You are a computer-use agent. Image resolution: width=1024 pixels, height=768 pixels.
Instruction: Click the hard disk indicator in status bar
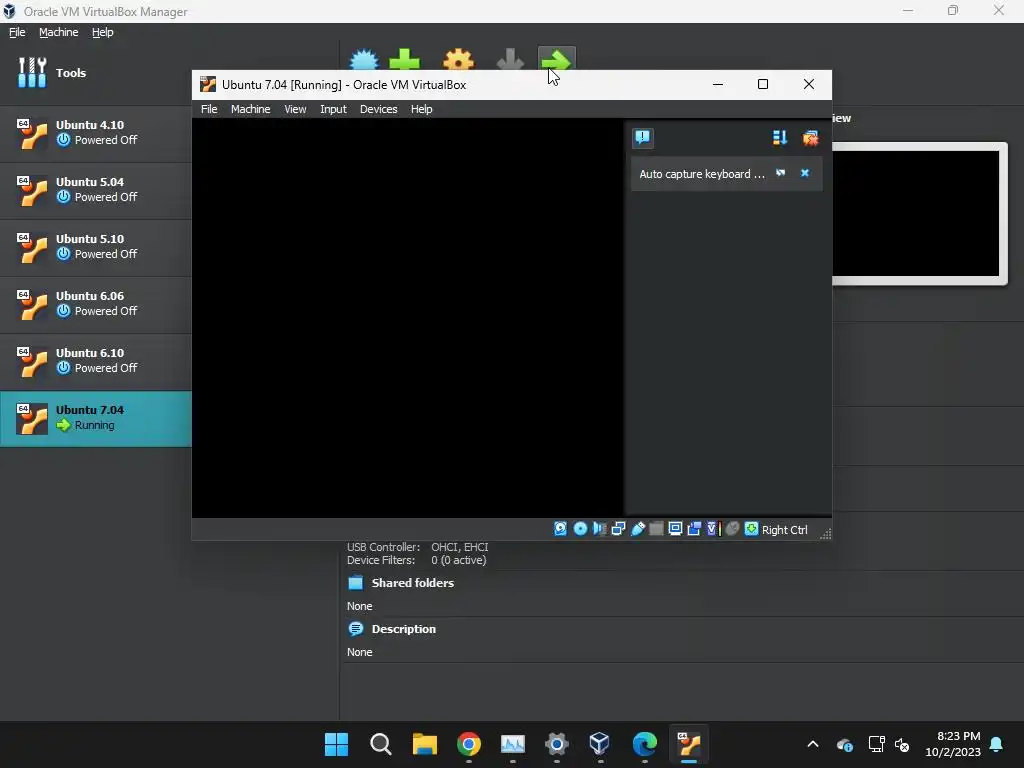pyautogui.click(x=560, y=529)
